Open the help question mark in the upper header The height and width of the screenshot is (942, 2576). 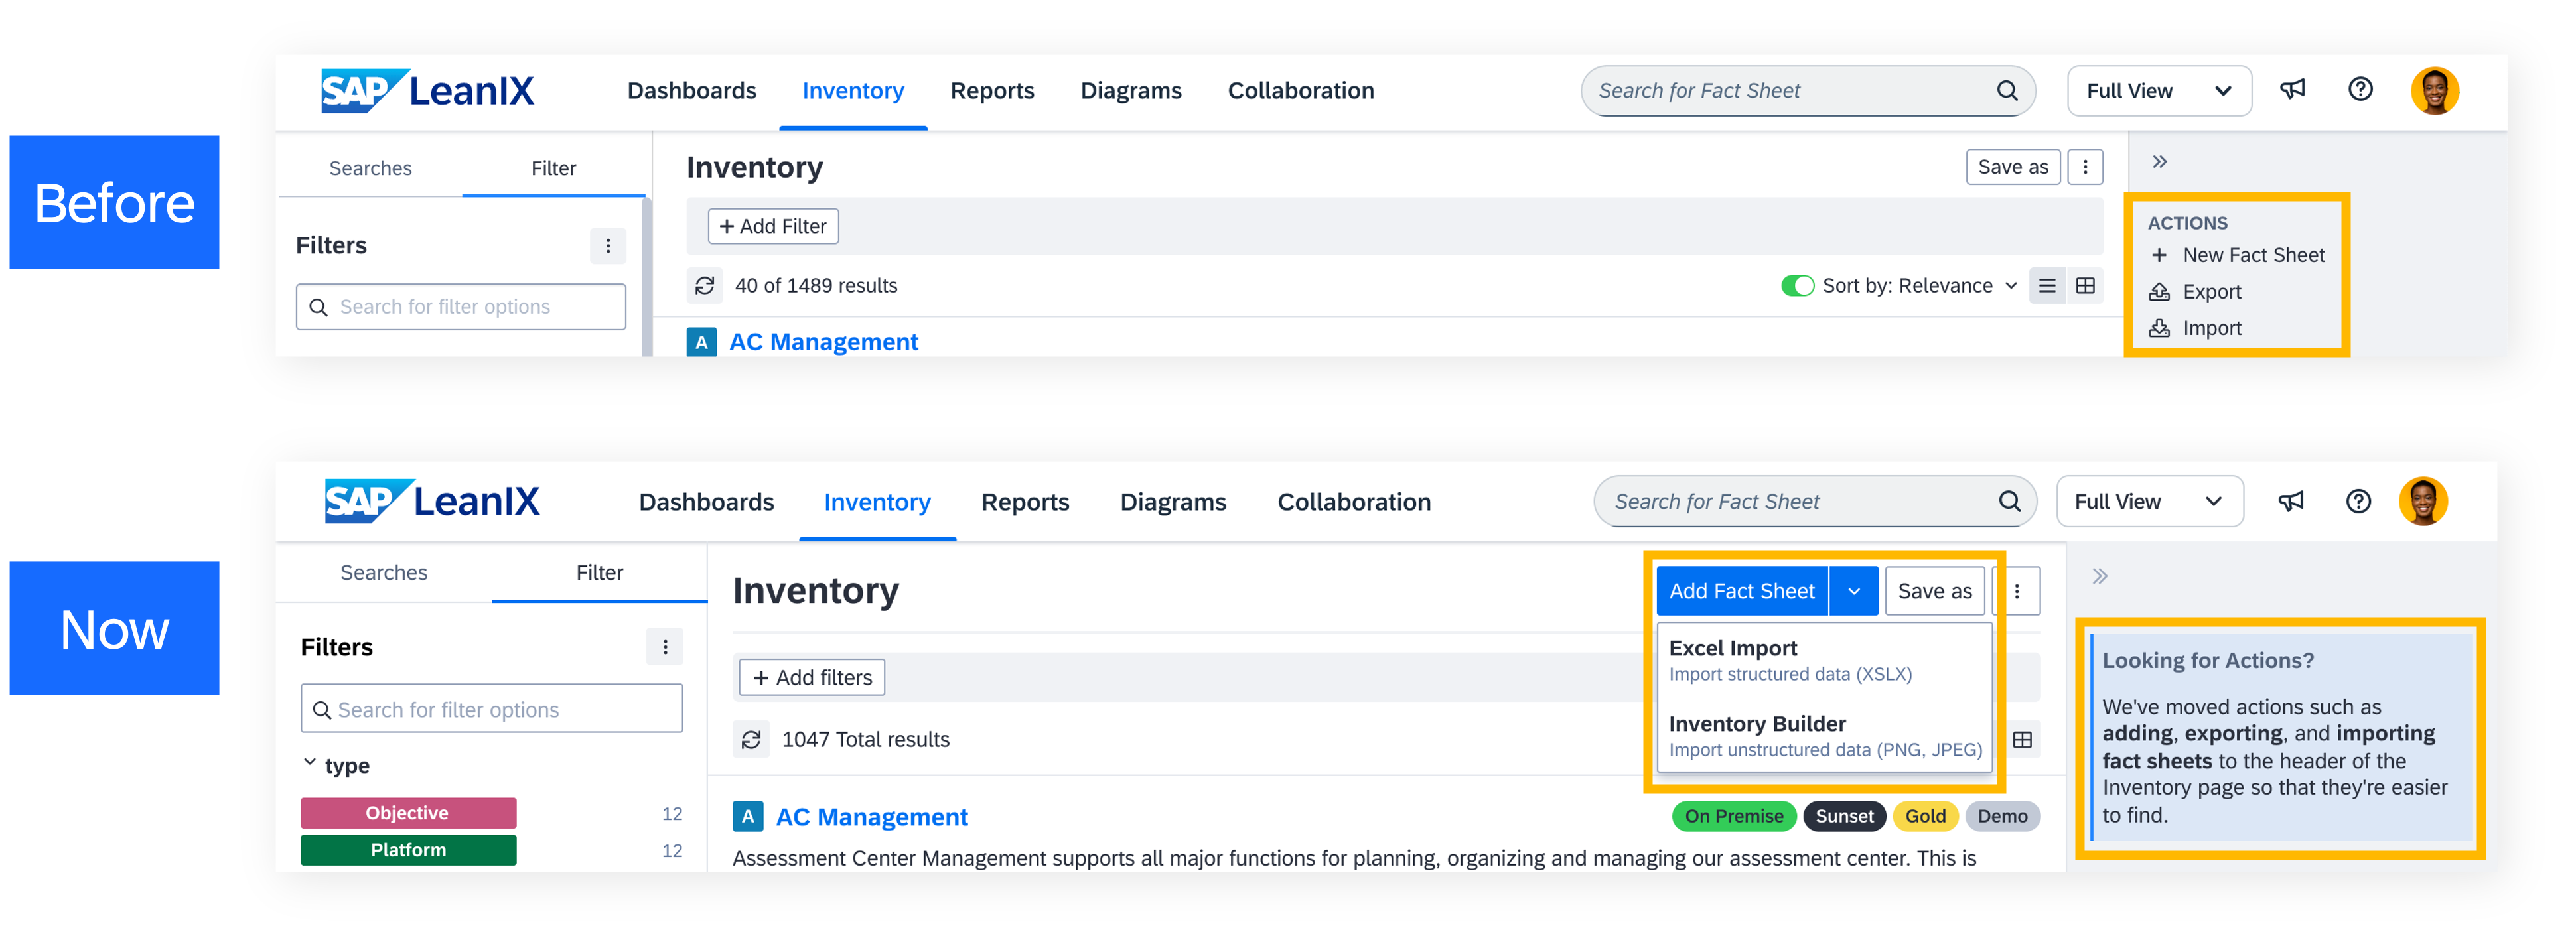2360,90
